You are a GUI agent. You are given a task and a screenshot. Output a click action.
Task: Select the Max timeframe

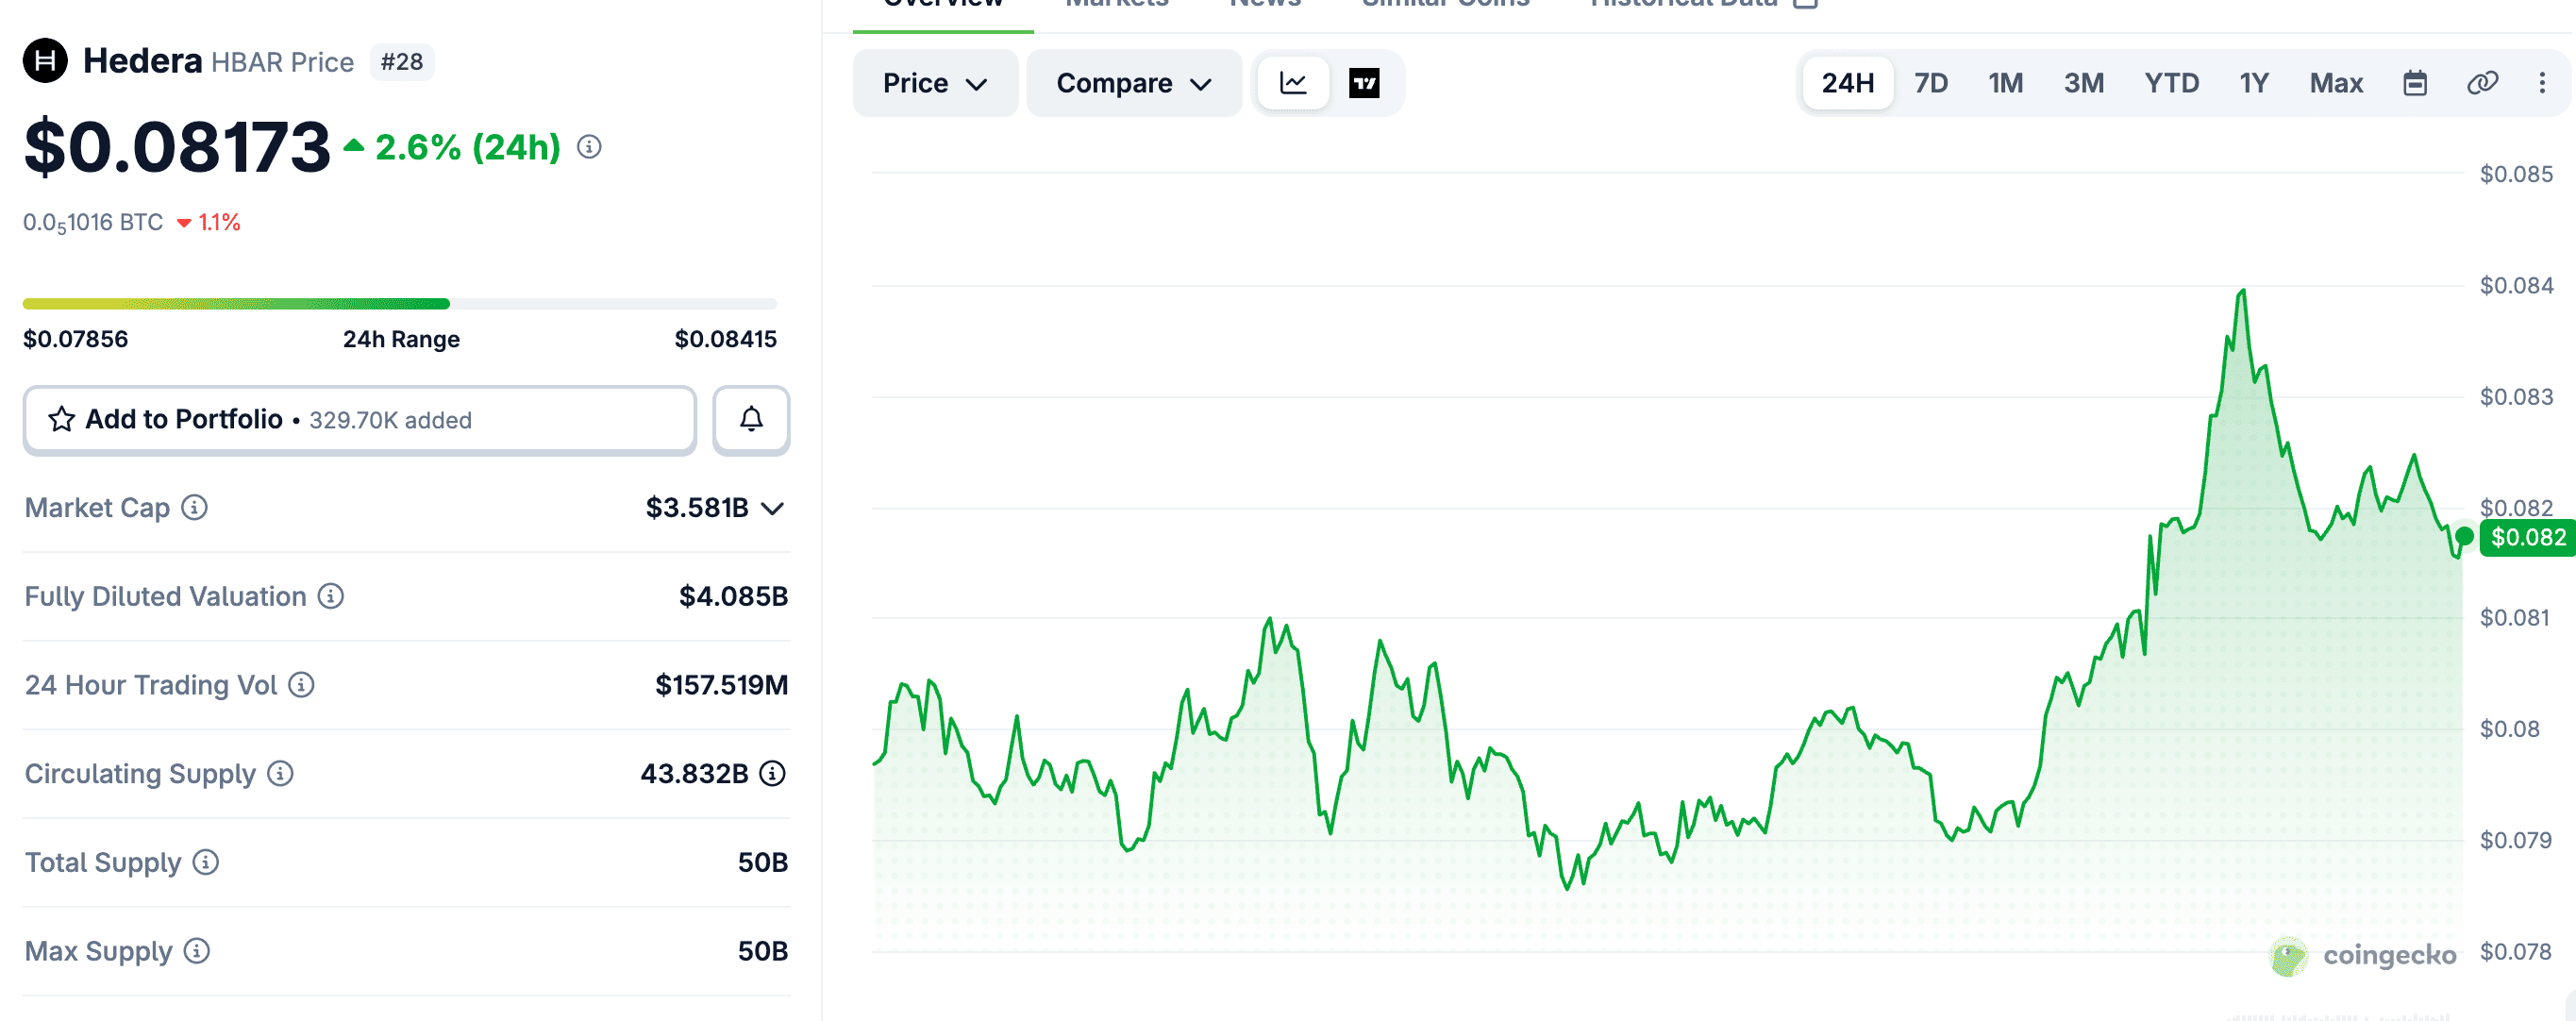2336,83
